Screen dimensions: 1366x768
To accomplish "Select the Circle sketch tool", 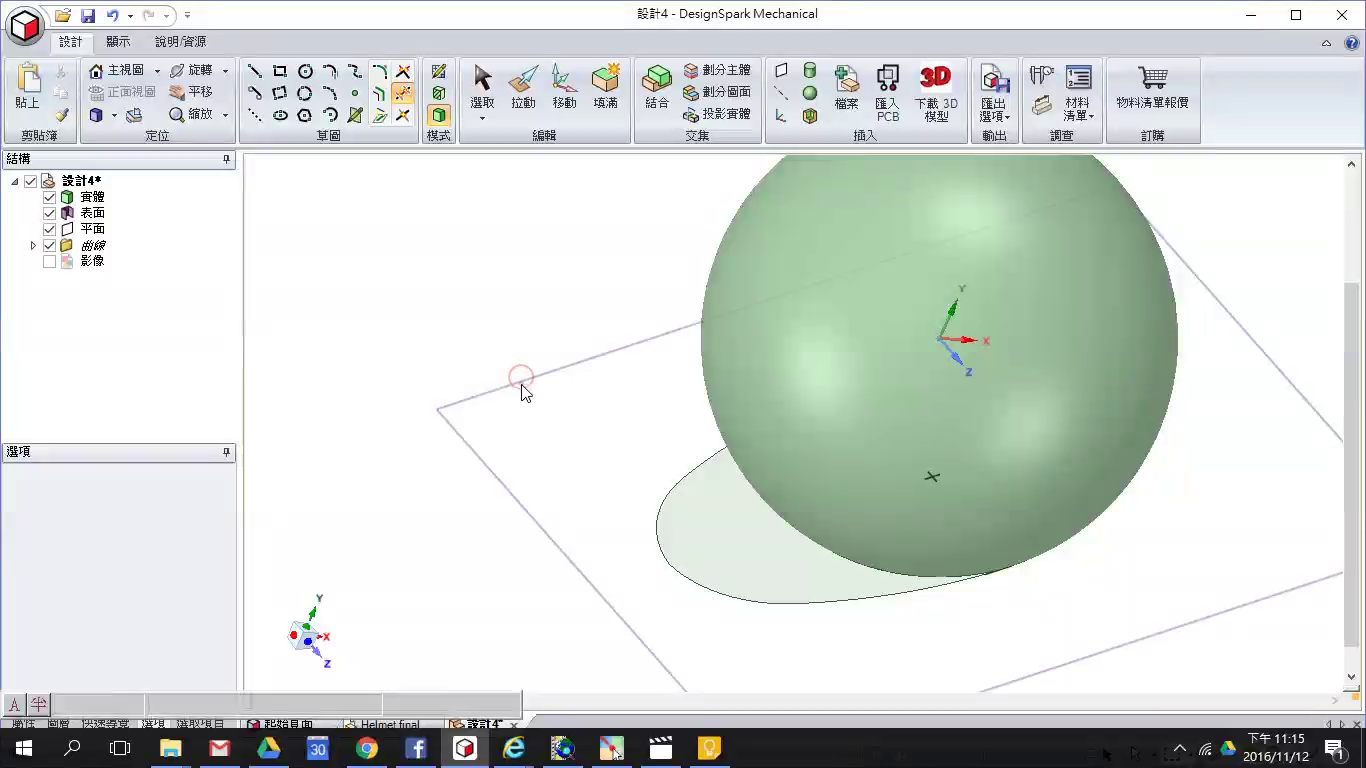I will pos(306,71).
